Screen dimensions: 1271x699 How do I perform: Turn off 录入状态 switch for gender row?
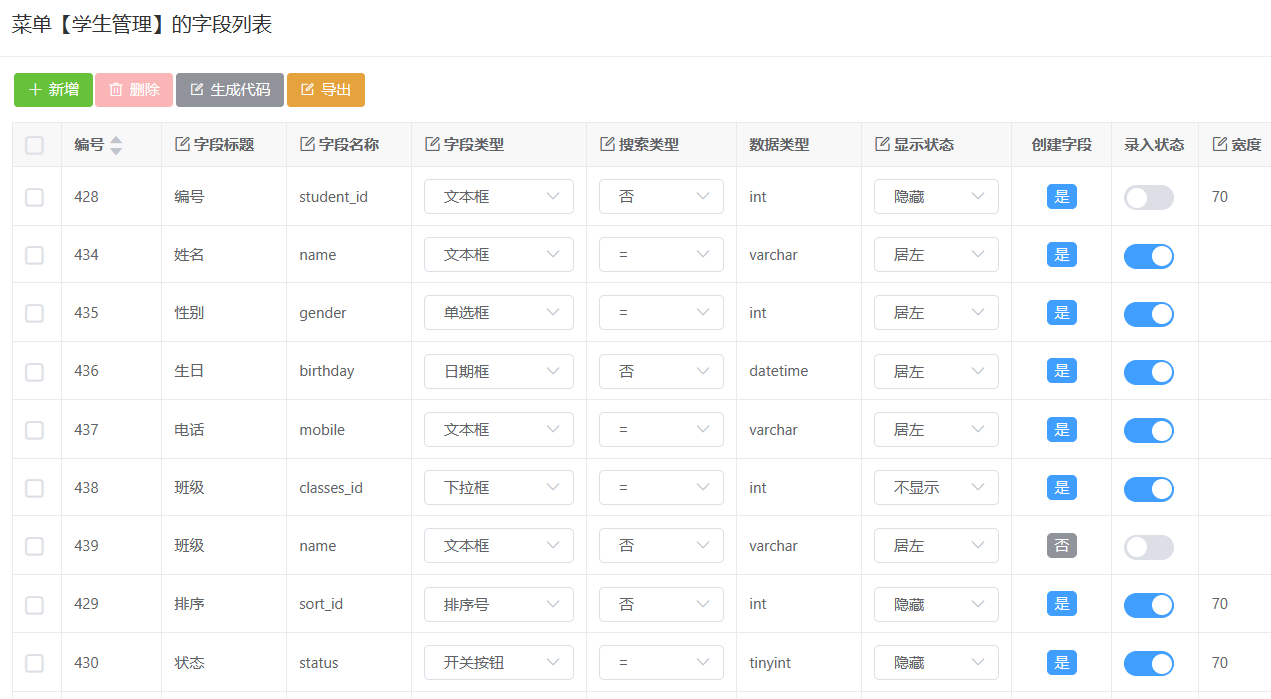pyautogui.click(x=1148, y=314)
